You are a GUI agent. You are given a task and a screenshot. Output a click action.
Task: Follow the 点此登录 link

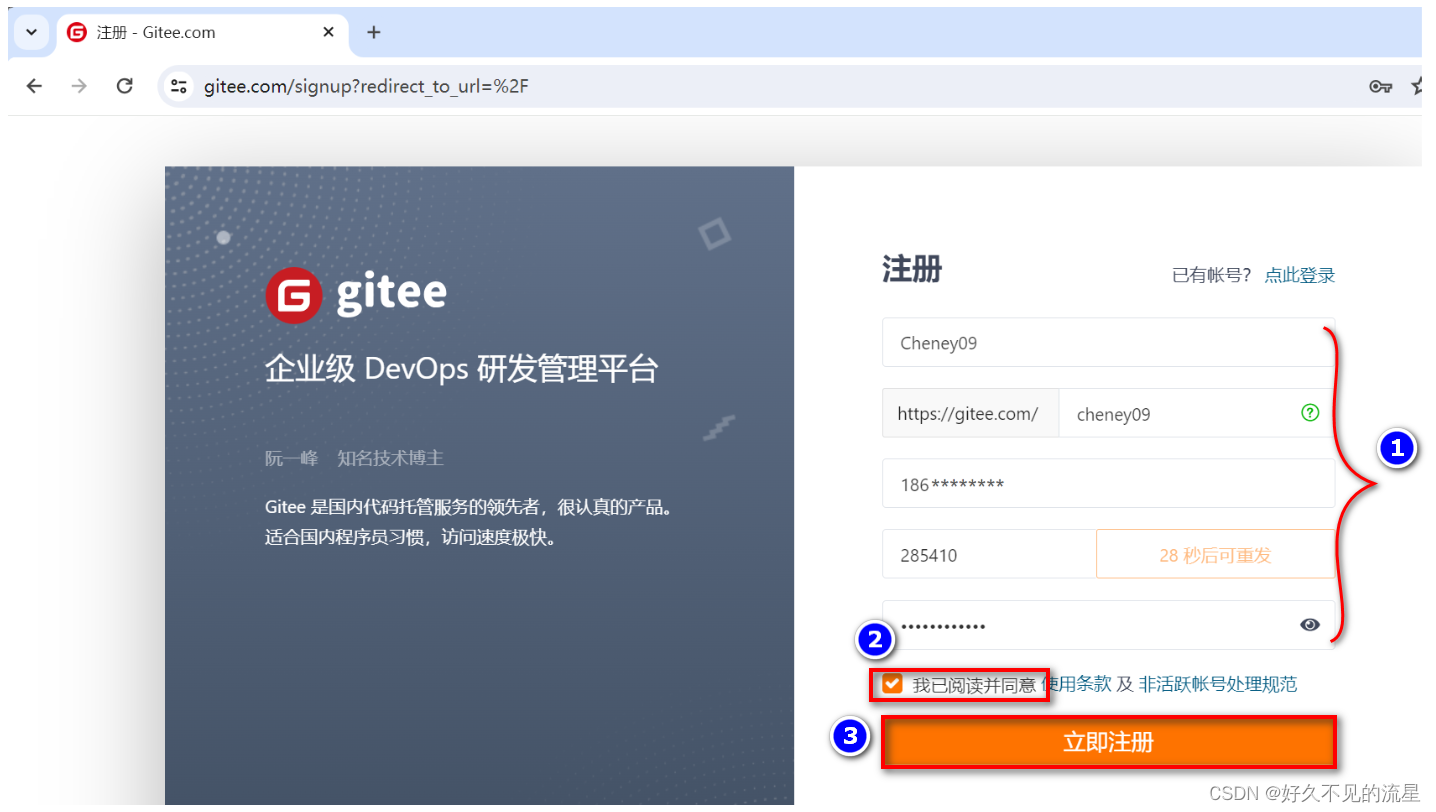pos(1299,275)
